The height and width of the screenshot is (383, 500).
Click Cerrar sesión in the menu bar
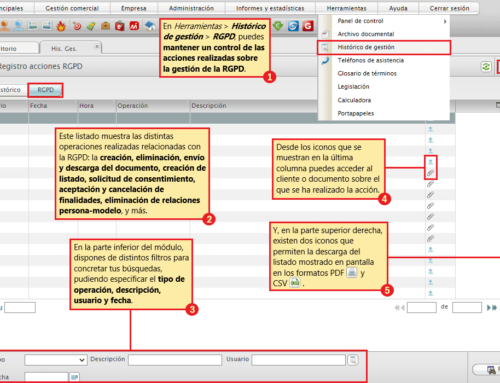[x=449, y=8]
